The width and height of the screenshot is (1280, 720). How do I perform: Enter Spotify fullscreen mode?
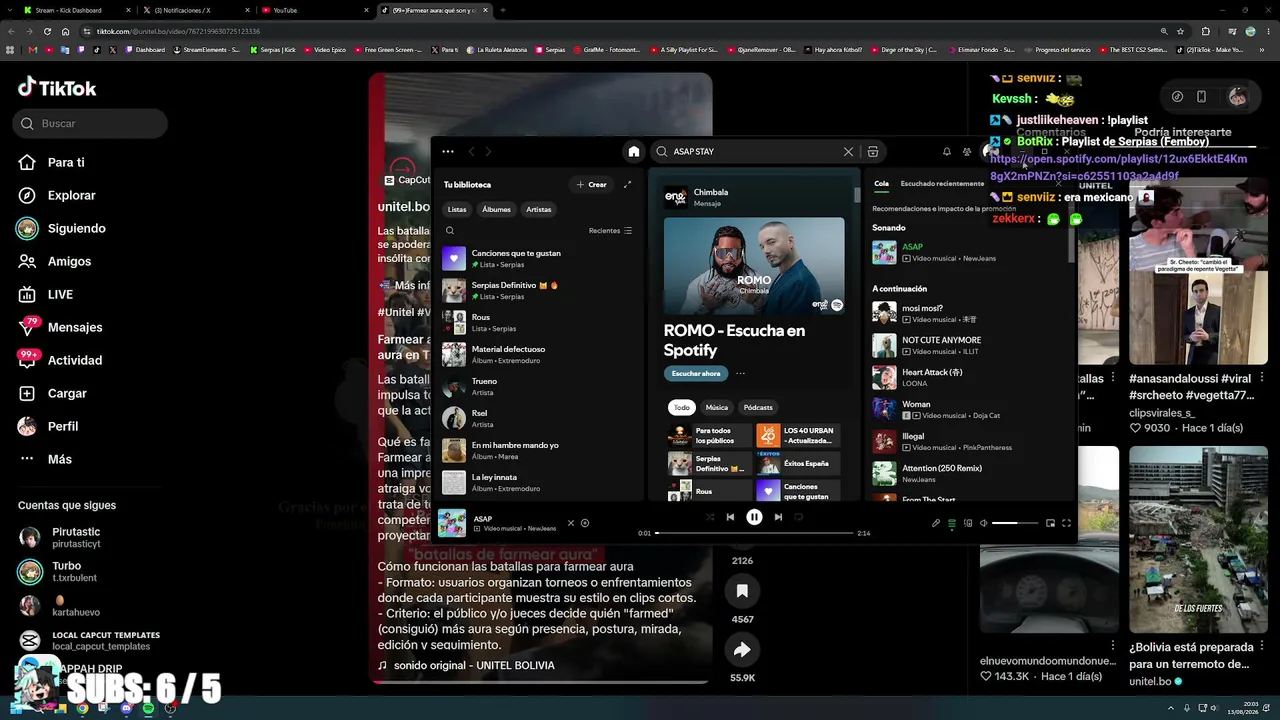click(1066, 523)
